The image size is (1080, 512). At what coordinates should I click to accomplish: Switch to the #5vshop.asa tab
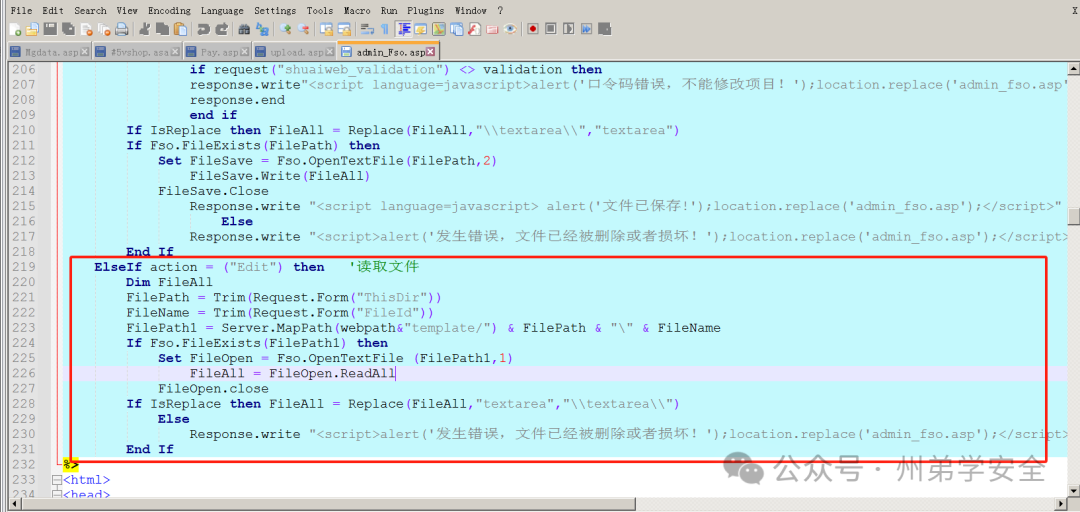[x=136, y=52]
